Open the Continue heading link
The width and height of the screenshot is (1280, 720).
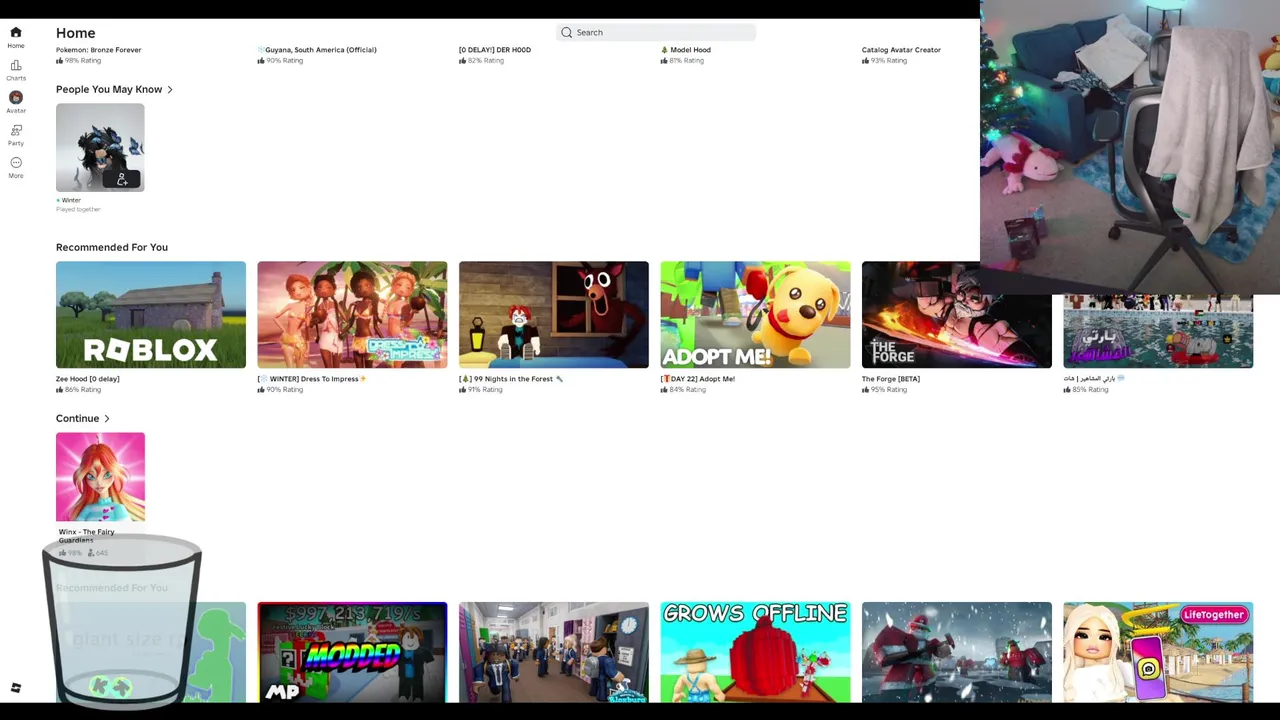point(77,418)
